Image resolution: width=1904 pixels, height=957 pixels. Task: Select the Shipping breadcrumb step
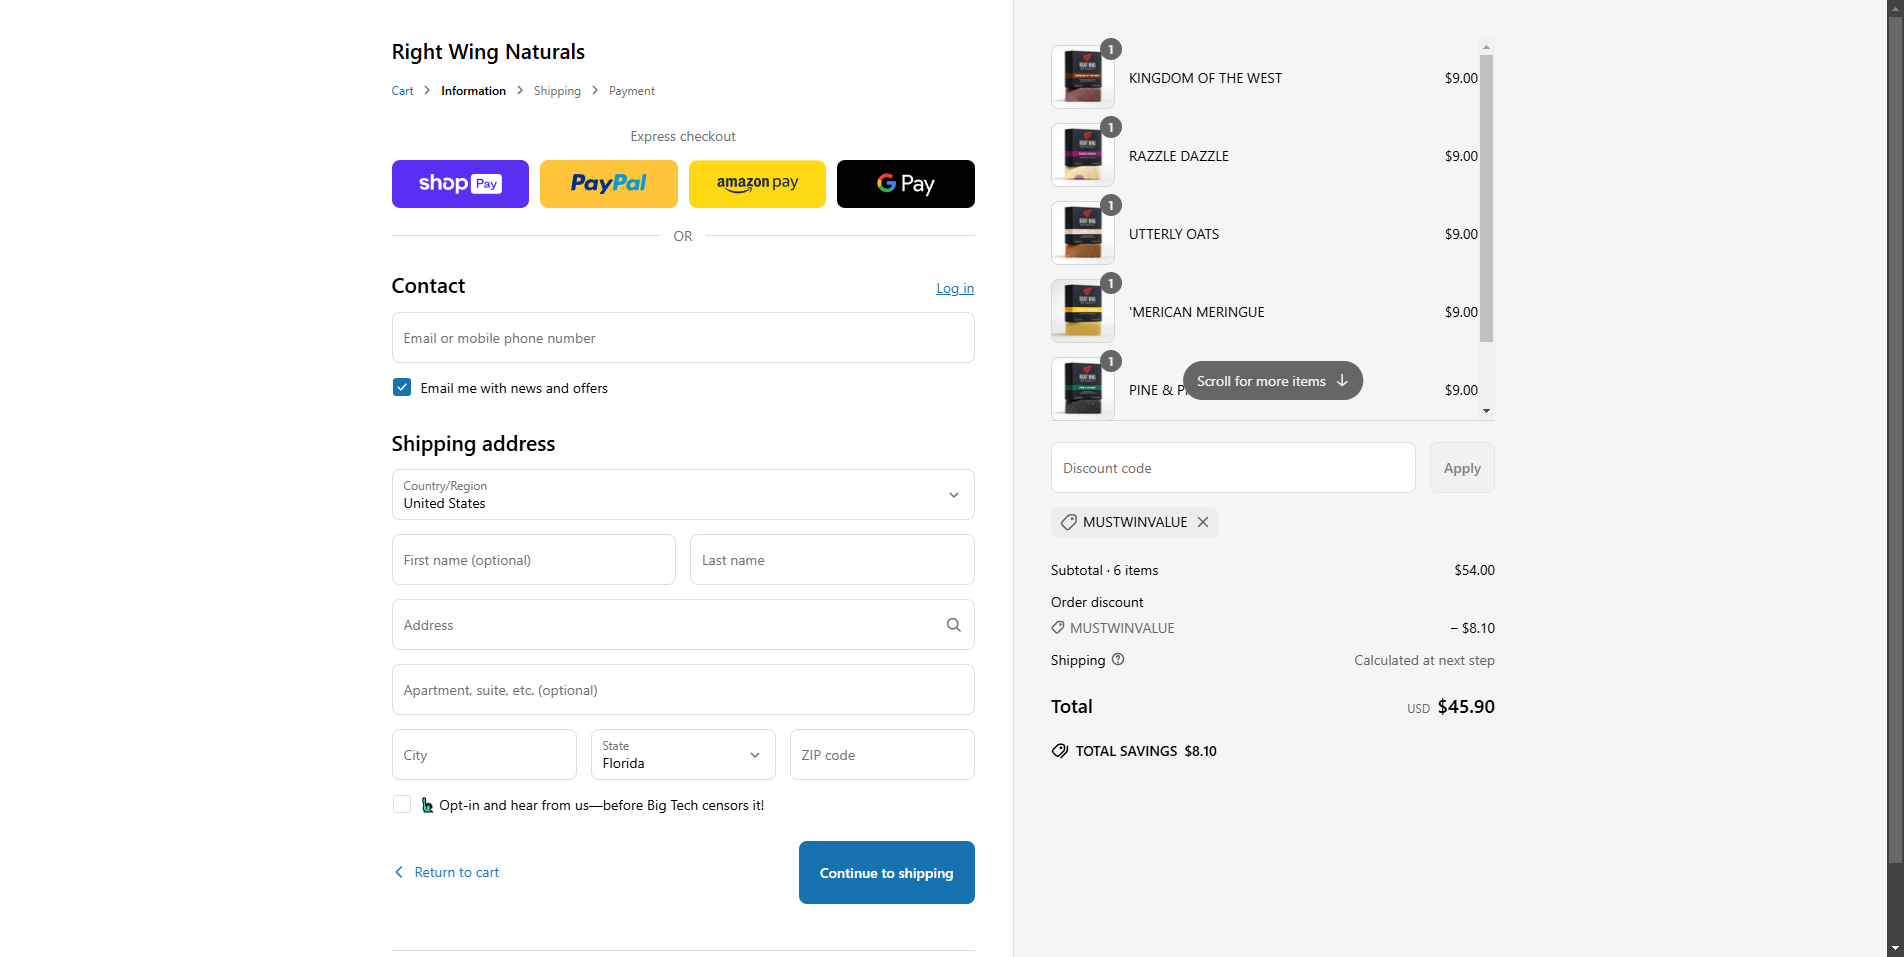pyautogui.click(x=557, y=91)
